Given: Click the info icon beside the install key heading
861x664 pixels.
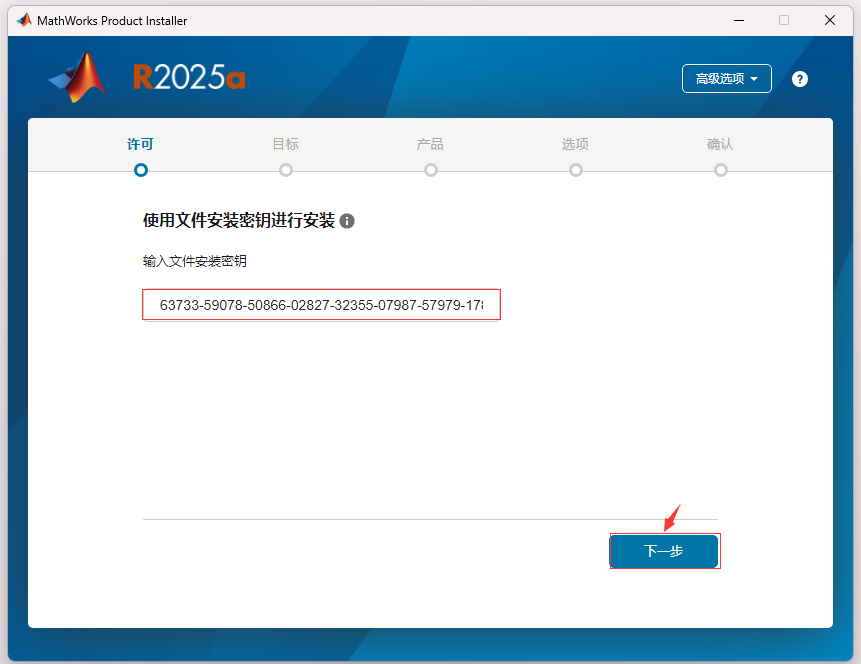Looking at the screenshot, I should click(346, 223).
